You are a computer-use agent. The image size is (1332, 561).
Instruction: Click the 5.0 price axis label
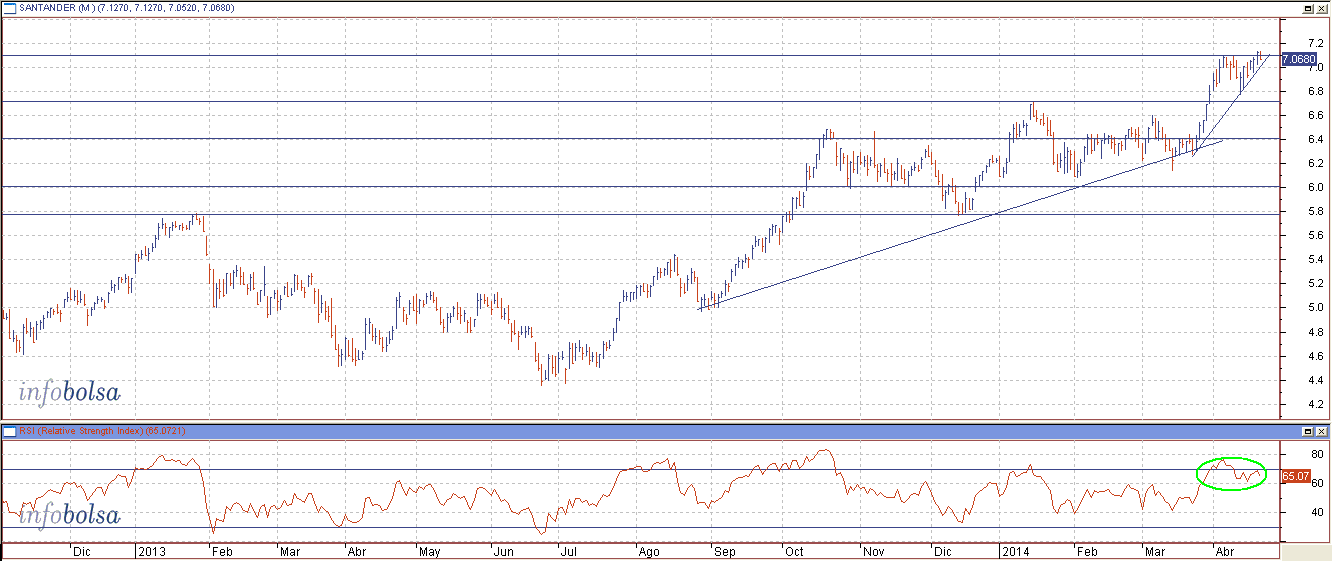click(1315, 308)
